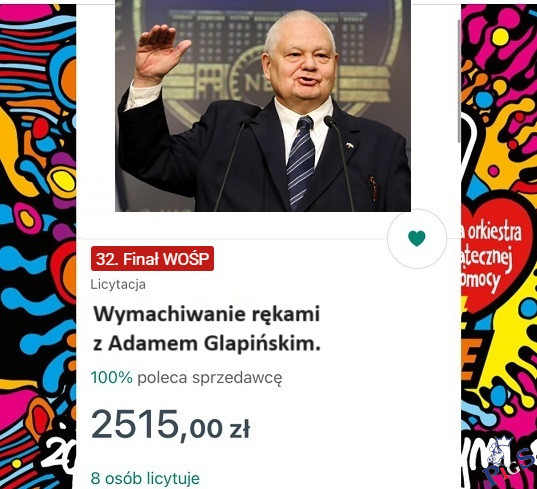Click the gray vertical scrollbar thumb
This screenshot has width=537, height=489.
[460, 80]
